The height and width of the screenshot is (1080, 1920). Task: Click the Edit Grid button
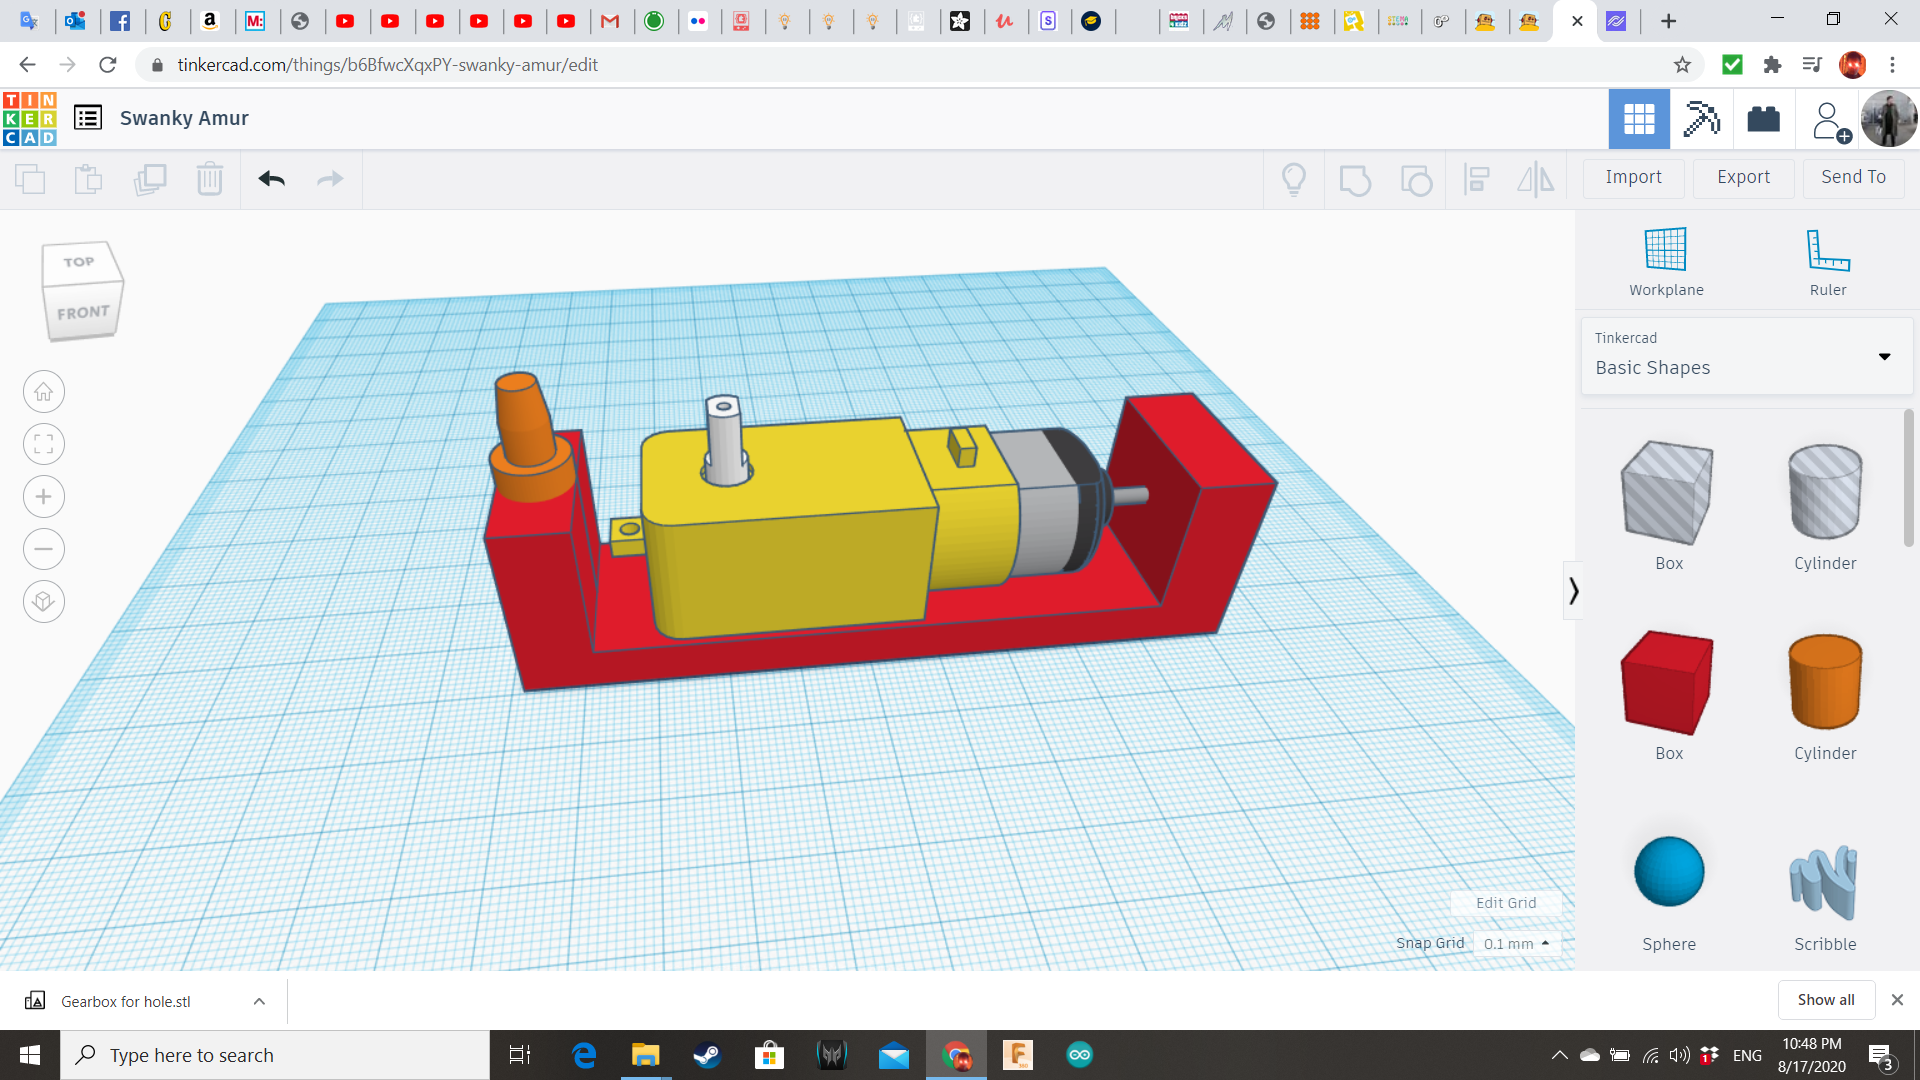coord(1506,902)
